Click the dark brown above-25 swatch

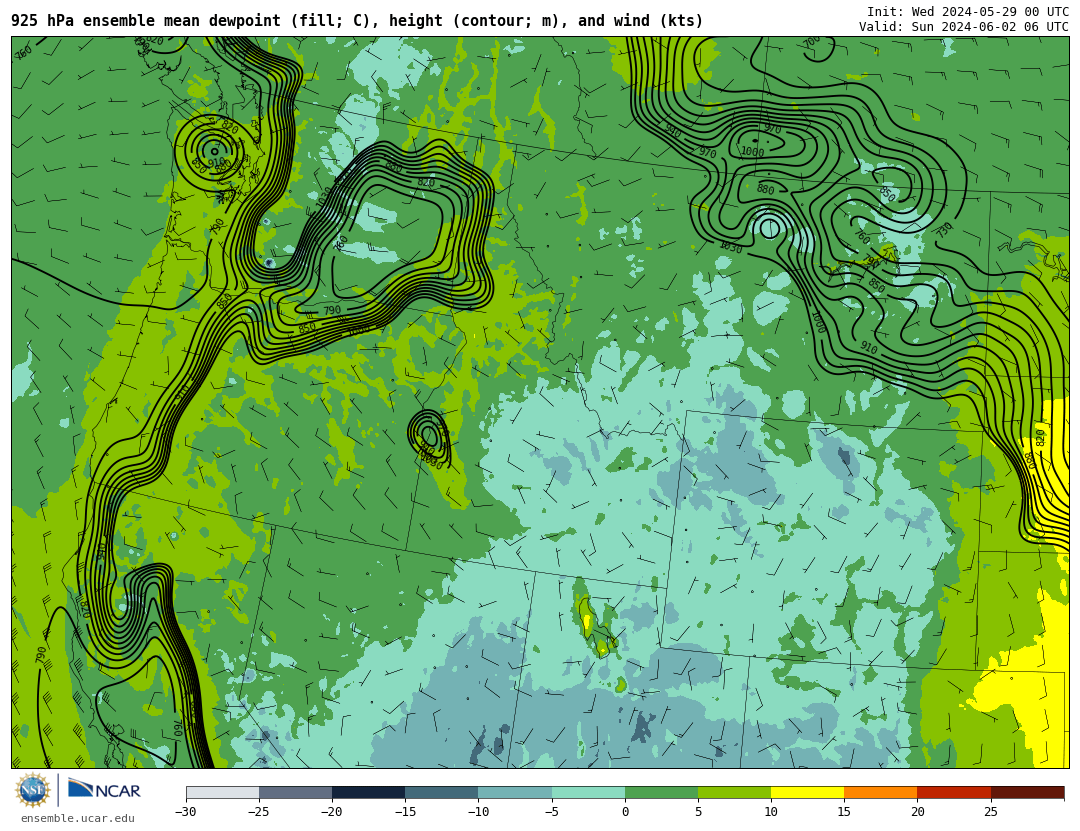click(1028, 792)
